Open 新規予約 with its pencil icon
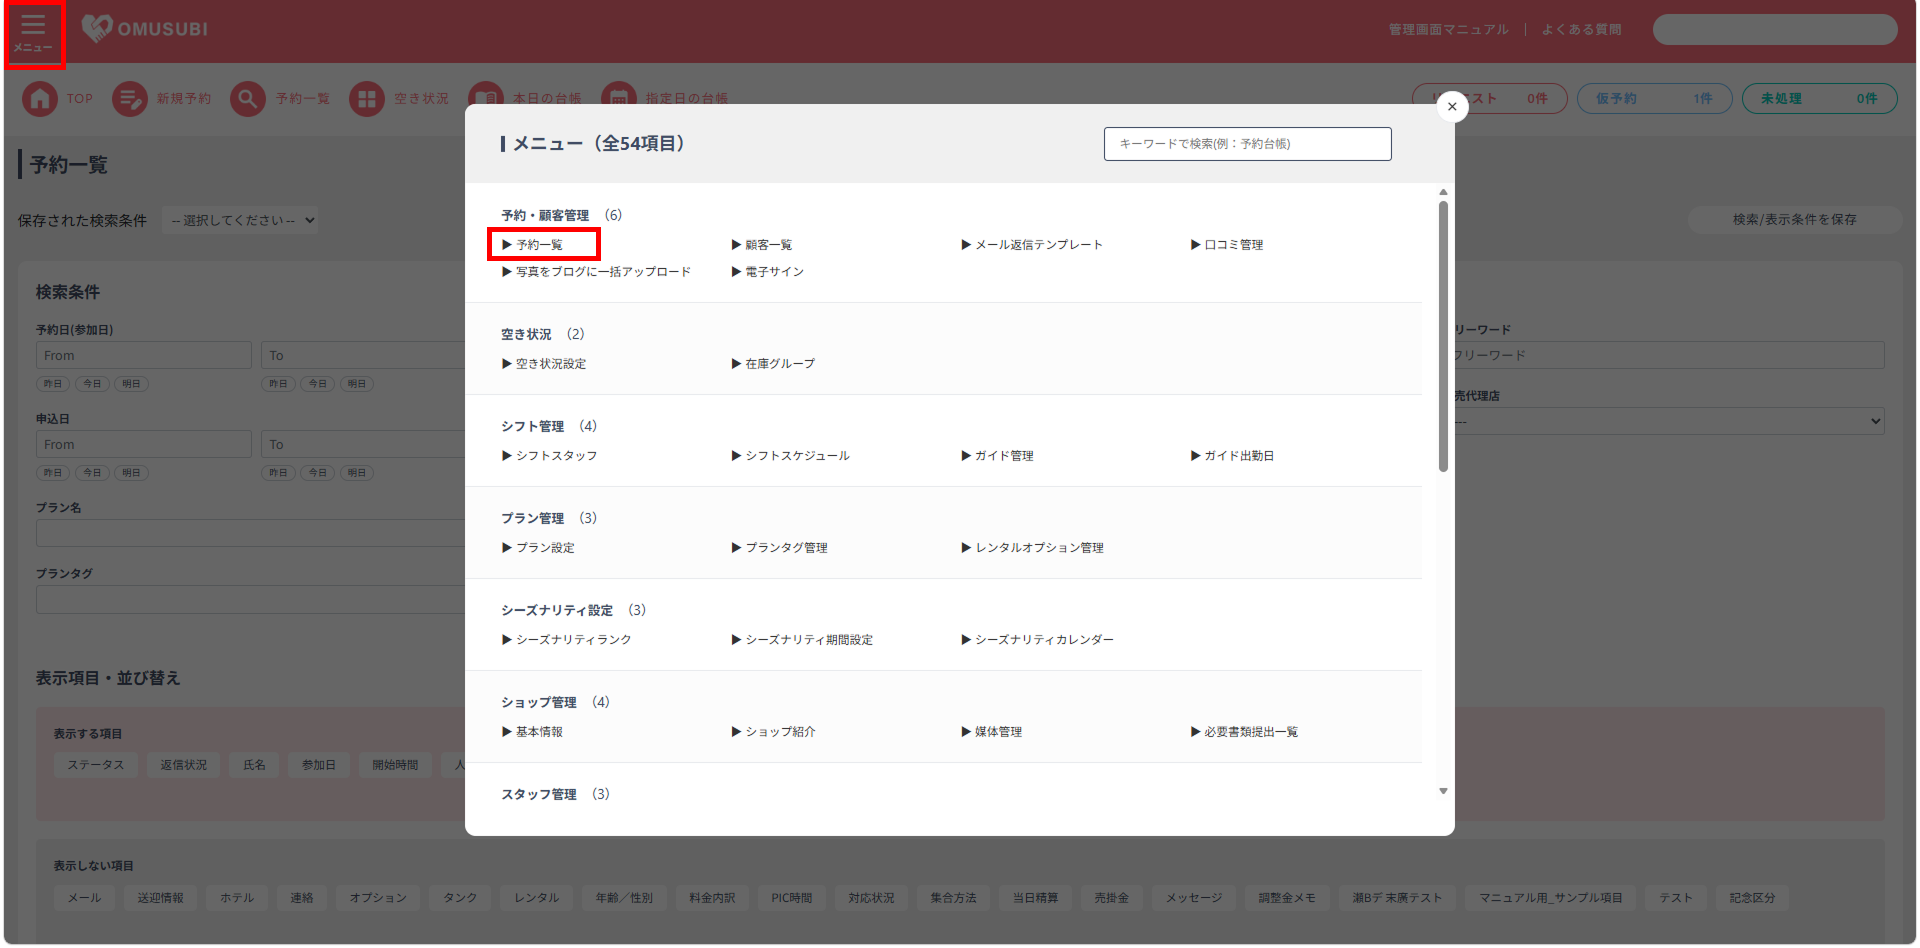 pos(130,99)
